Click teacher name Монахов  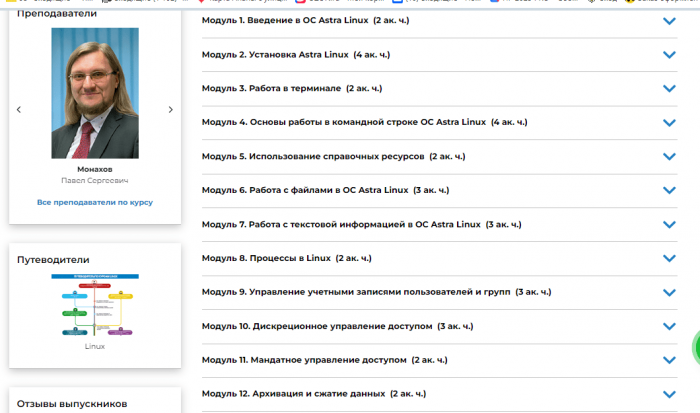(x=95, y=169)
